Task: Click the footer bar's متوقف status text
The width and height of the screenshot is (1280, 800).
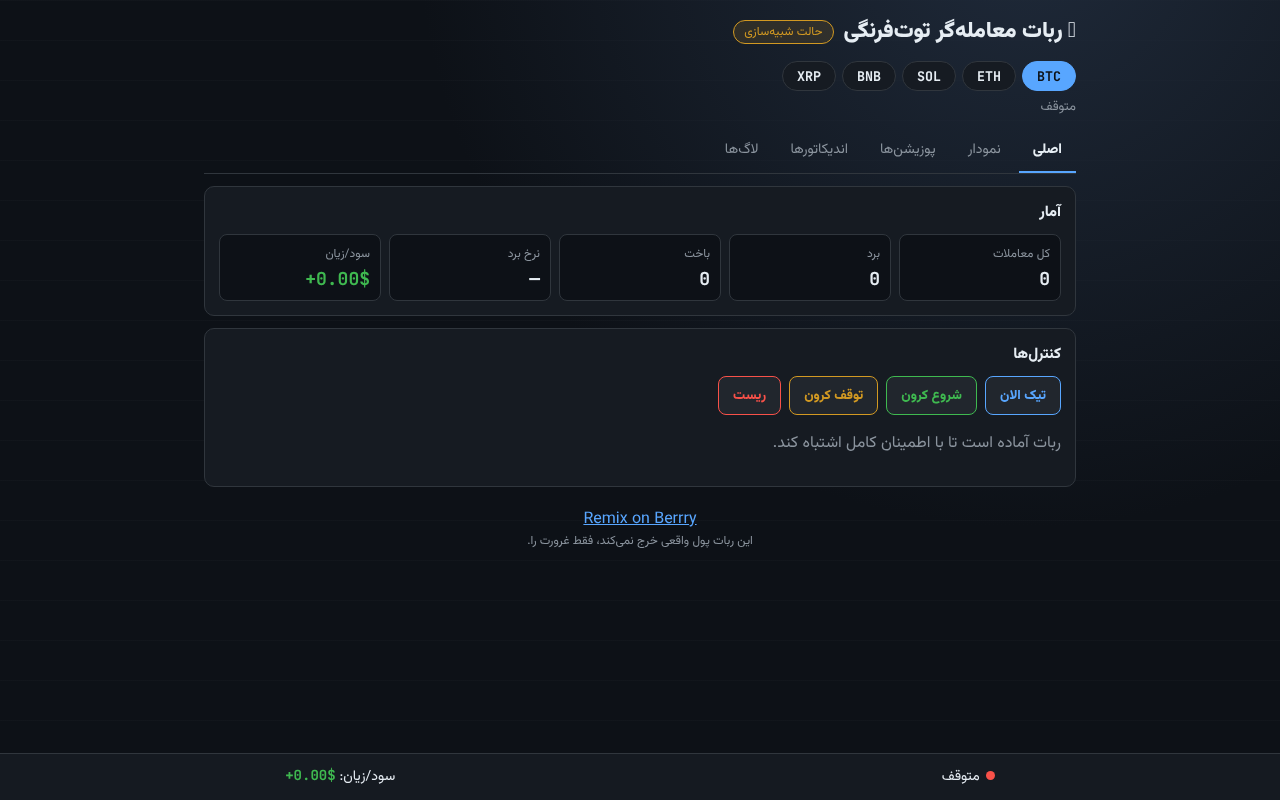Action: pyautogui.click(x=960, y=776)
